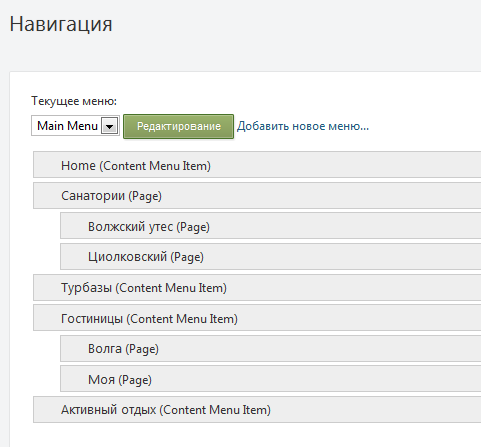The height and width of the screenshot is (447, 481).
Task: Select the Санатории (Page) row
Action: coord(257,195)
